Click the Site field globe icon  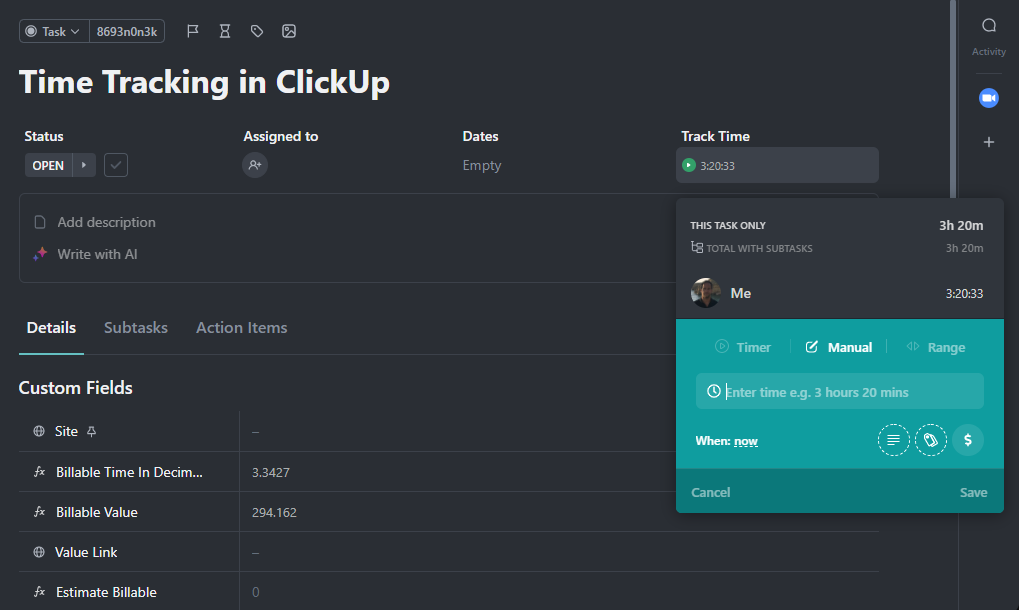pyautogui.click(x=39, y=431)
